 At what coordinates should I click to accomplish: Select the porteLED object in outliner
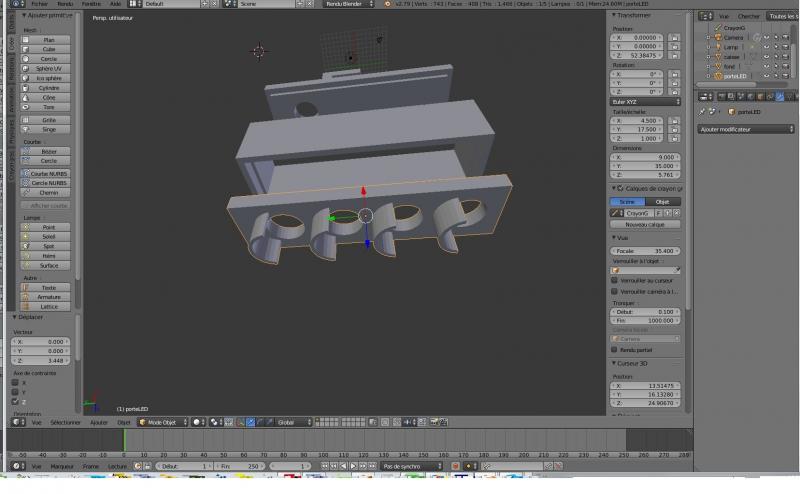737,75
